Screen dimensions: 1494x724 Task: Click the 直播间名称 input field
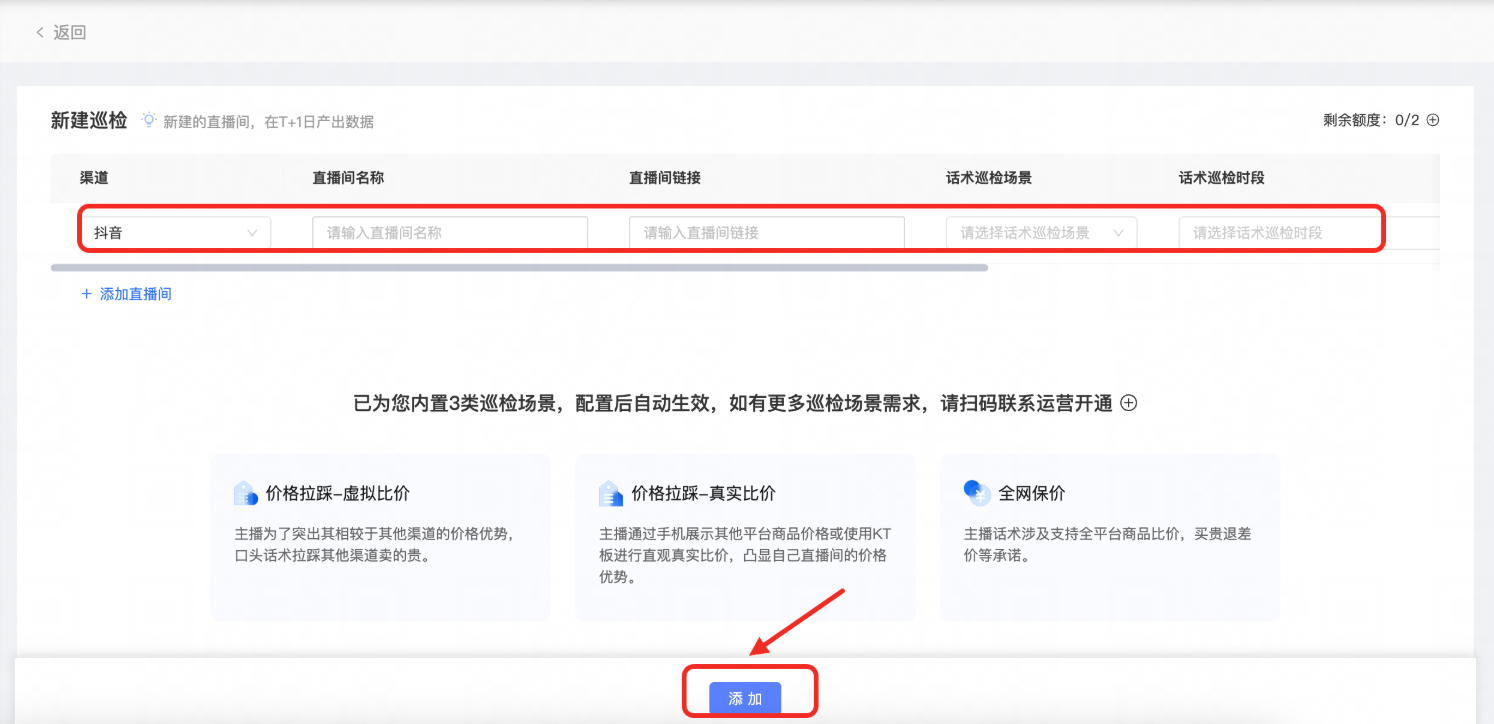[x=450, y=232]
